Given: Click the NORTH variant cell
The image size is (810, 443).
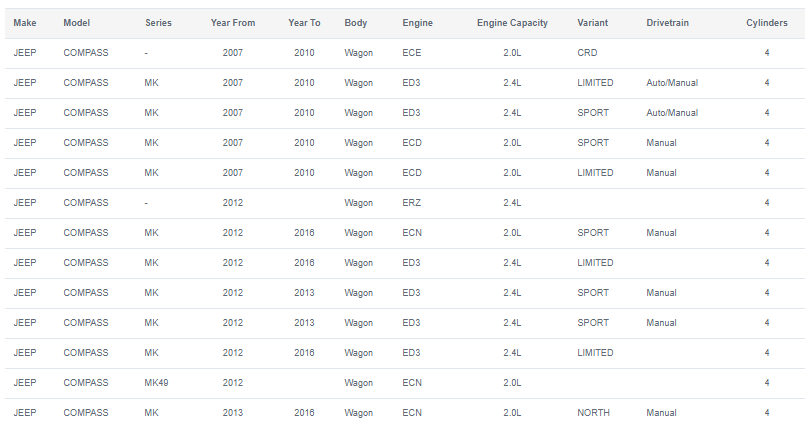Looking at the screenshot, I should coord(594,413).
